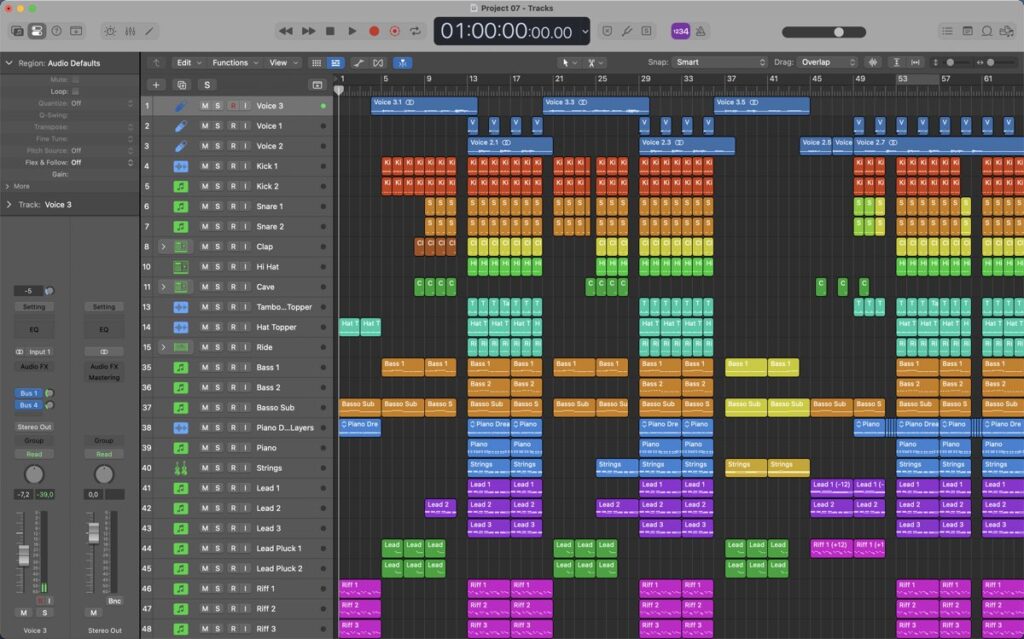
Task: Add a new track using the plus icon
Action: tap(156, 84)
